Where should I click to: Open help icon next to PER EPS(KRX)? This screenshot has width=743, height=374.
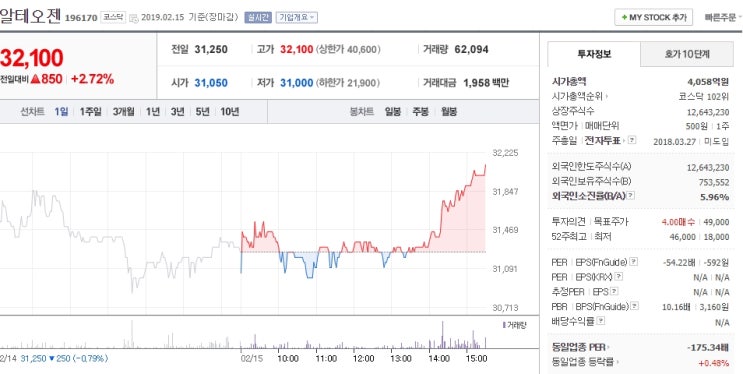point(619,277)
